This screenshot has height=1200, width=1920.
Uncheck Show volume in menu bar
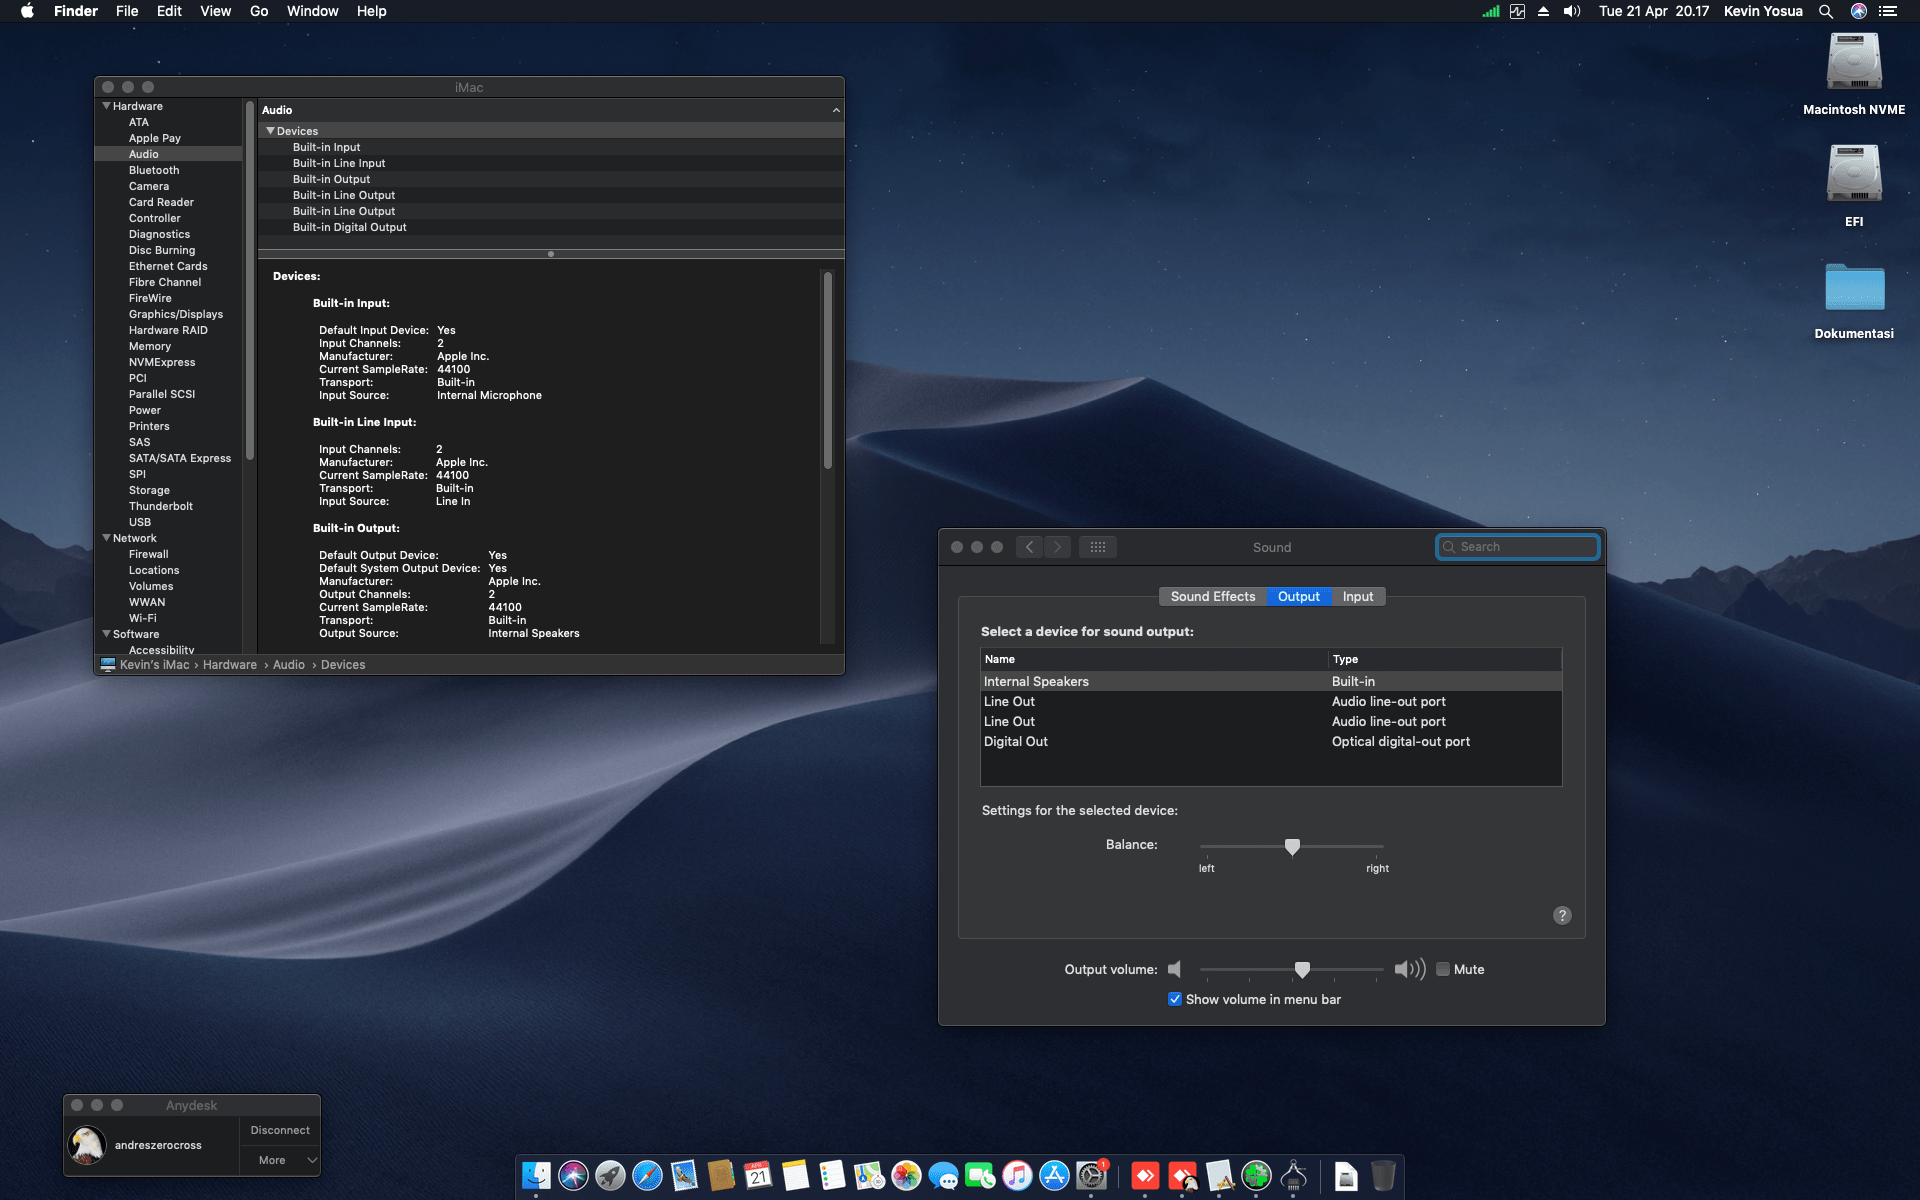[x=1175, y=999]
